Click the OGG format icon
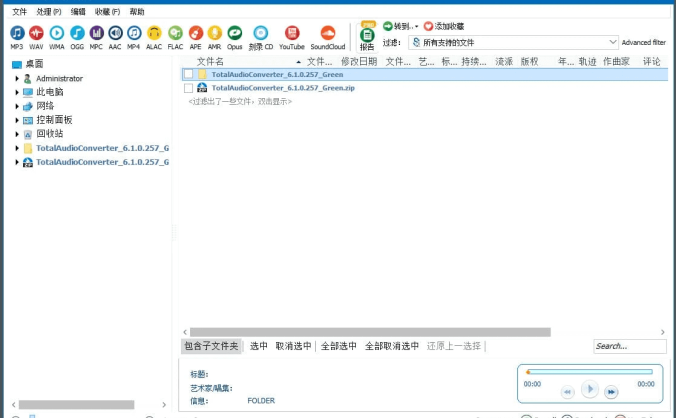 (x=77, y=33)
